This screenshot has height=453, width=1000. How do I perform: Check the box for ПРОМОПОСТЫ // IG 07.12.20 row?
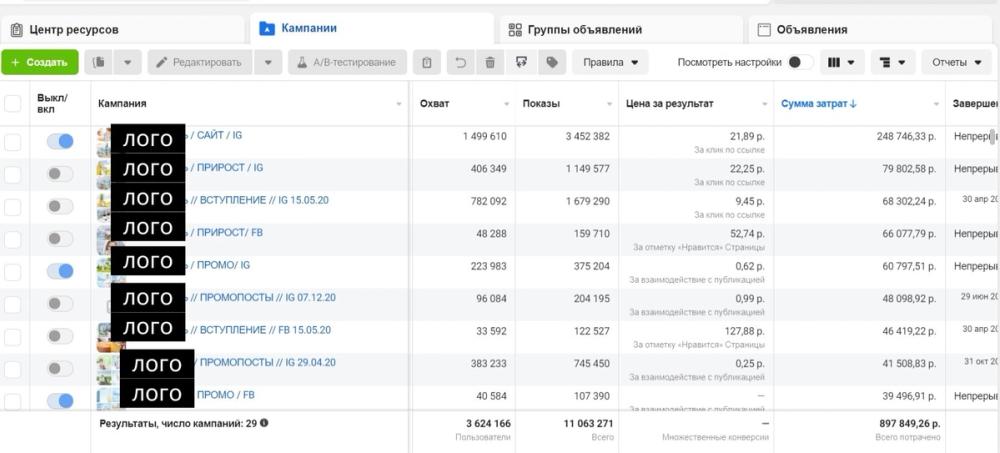(x=13, y=304)
